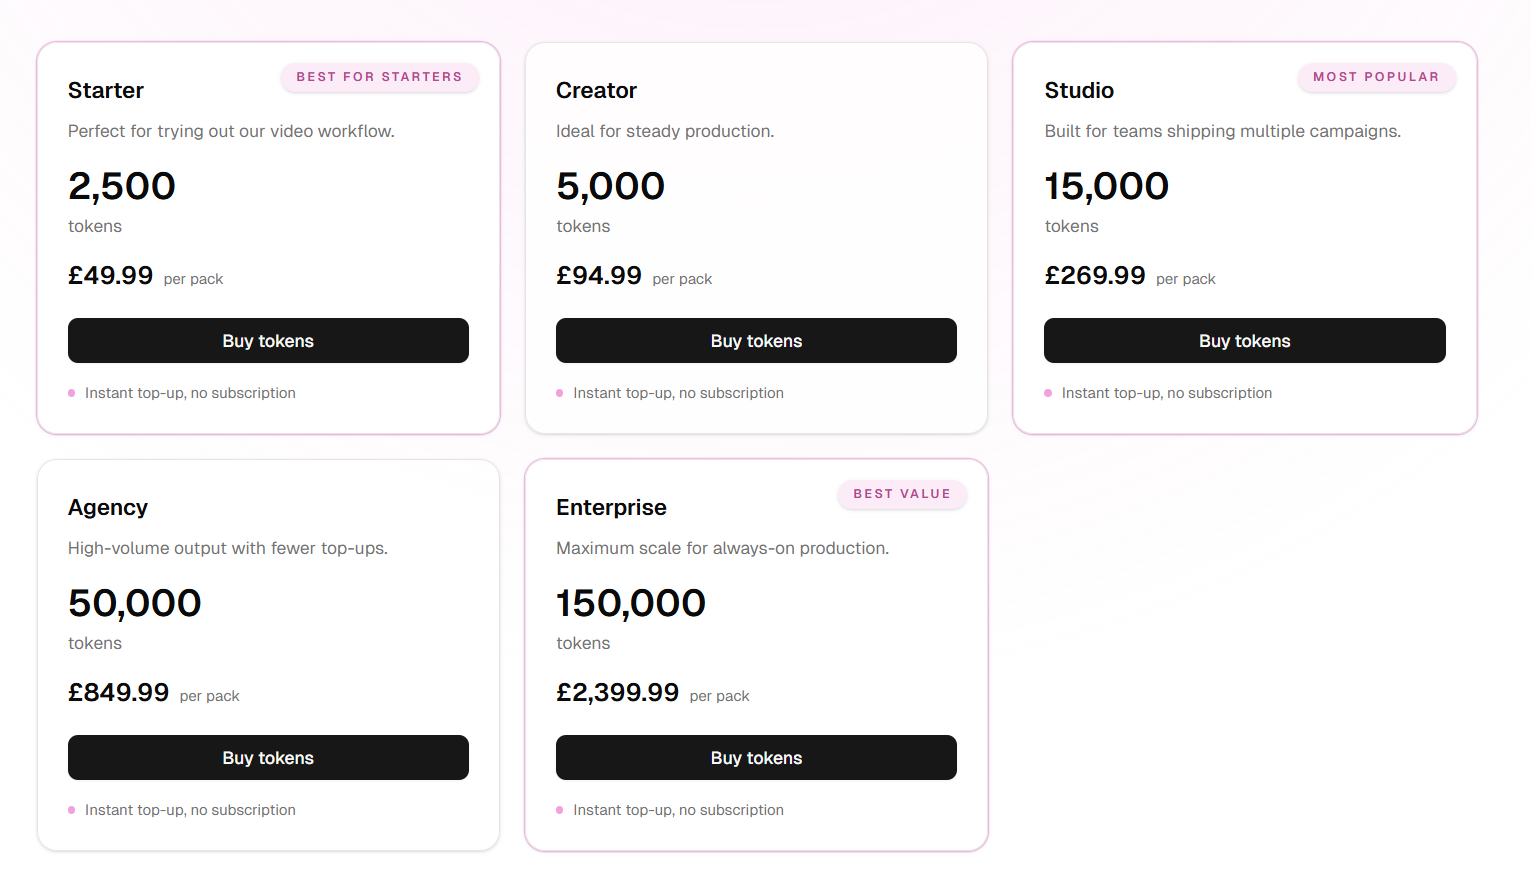This screenshot has height=892, width=1531.
Task: Click the Best Value badge
Action: [x=901, y=494]
